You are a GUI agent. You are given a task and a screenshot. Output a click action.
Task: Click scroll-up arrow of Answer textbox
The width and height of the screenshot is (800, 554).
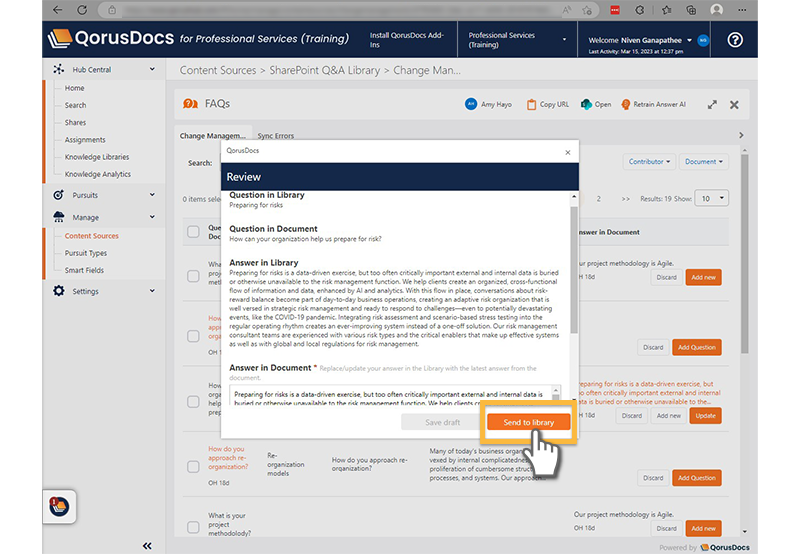point(556,391)
